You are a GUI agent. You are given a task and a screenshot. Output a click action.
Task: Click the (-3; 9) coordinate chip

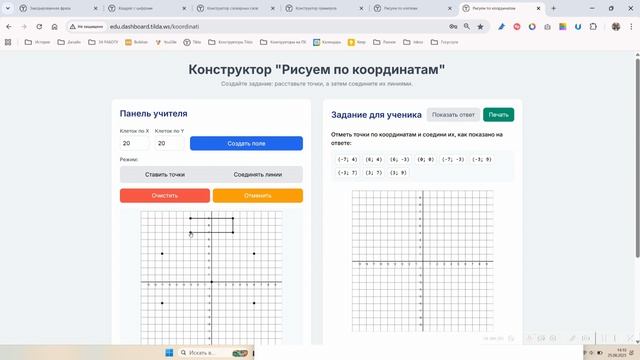482,159
